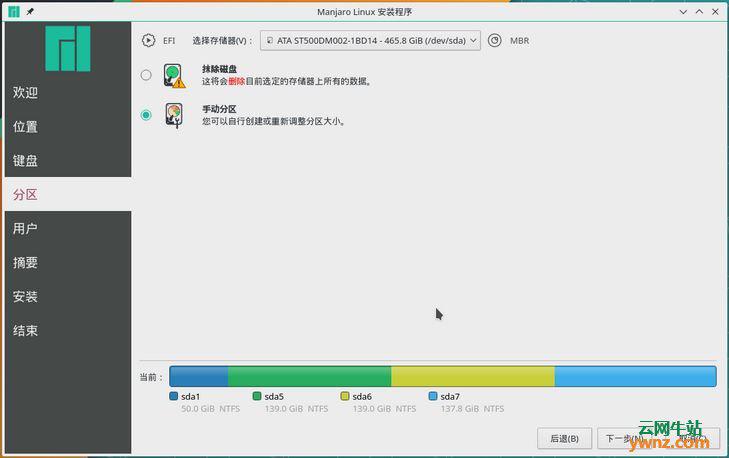Click the pin window icon
This screenshot has width=729, height=458.
coord(30,12)
